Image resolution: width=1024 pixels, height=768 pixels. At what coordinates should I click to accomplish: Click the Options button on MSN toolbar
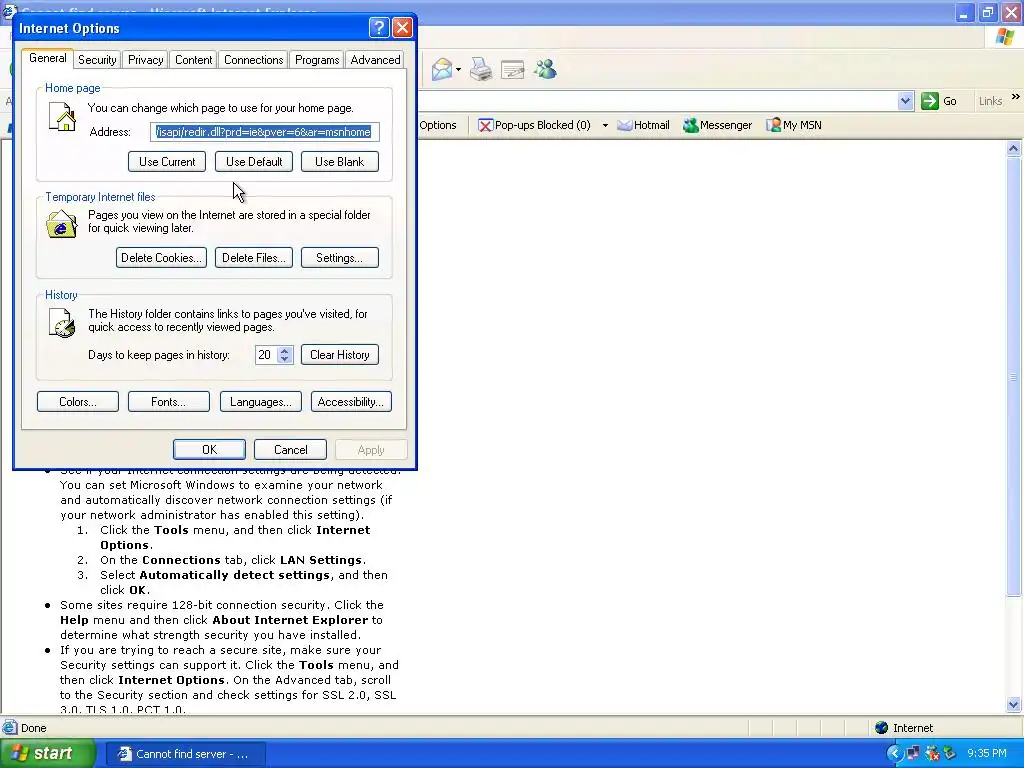click(x=438, y=125)
